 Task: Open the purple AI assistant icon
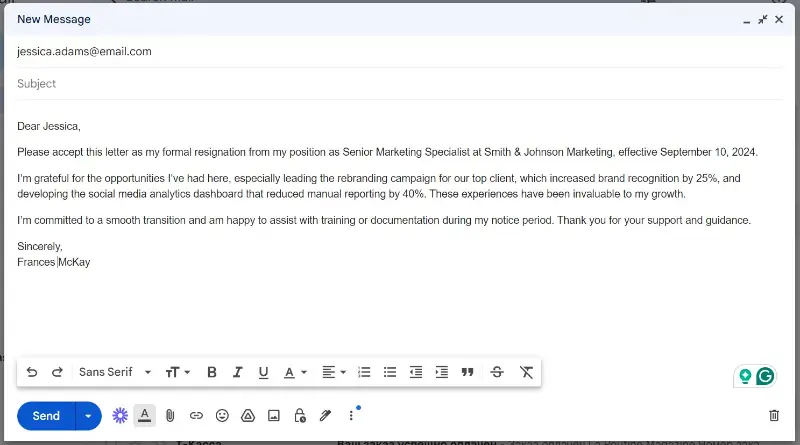pos(120,415)
